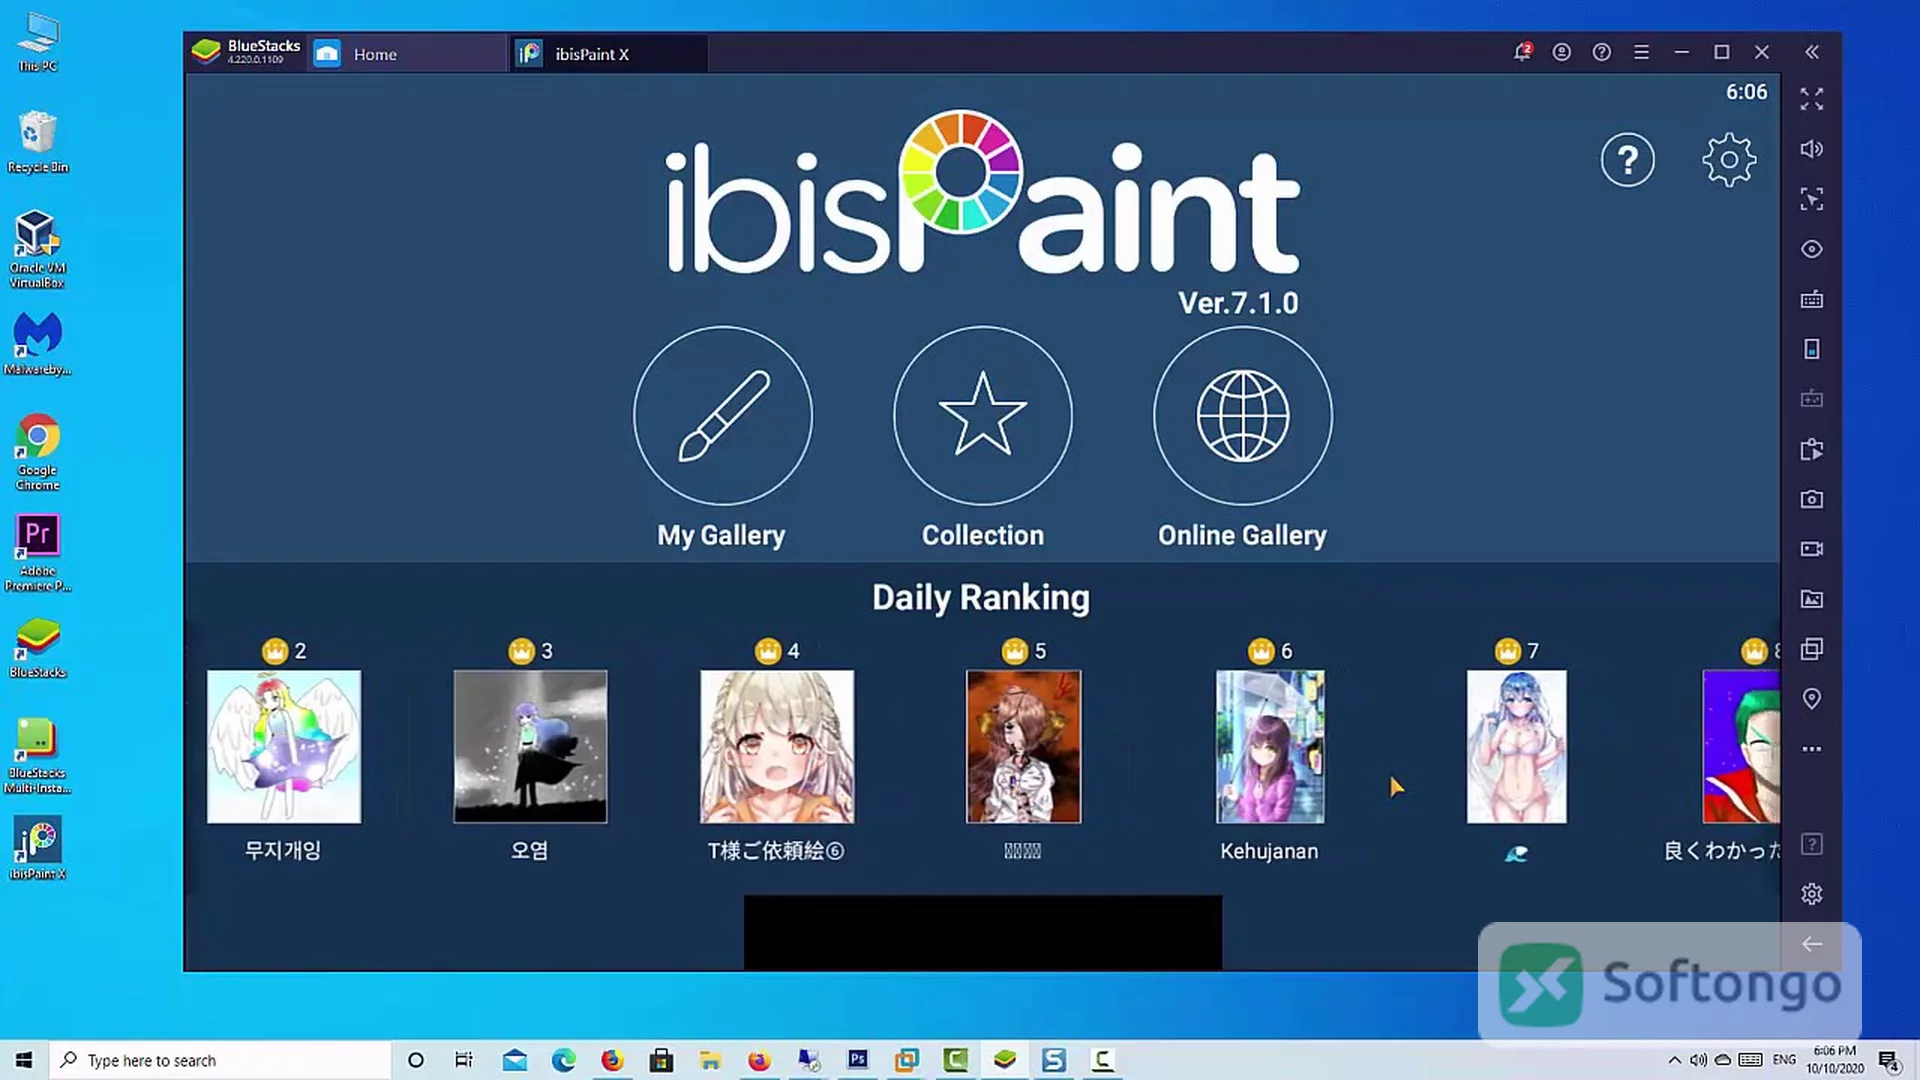Image resolution: width=1920 pixels, height=1080 pixels.
Task: Open ibisPaint help question mark
Action: tap(1628, 160)
